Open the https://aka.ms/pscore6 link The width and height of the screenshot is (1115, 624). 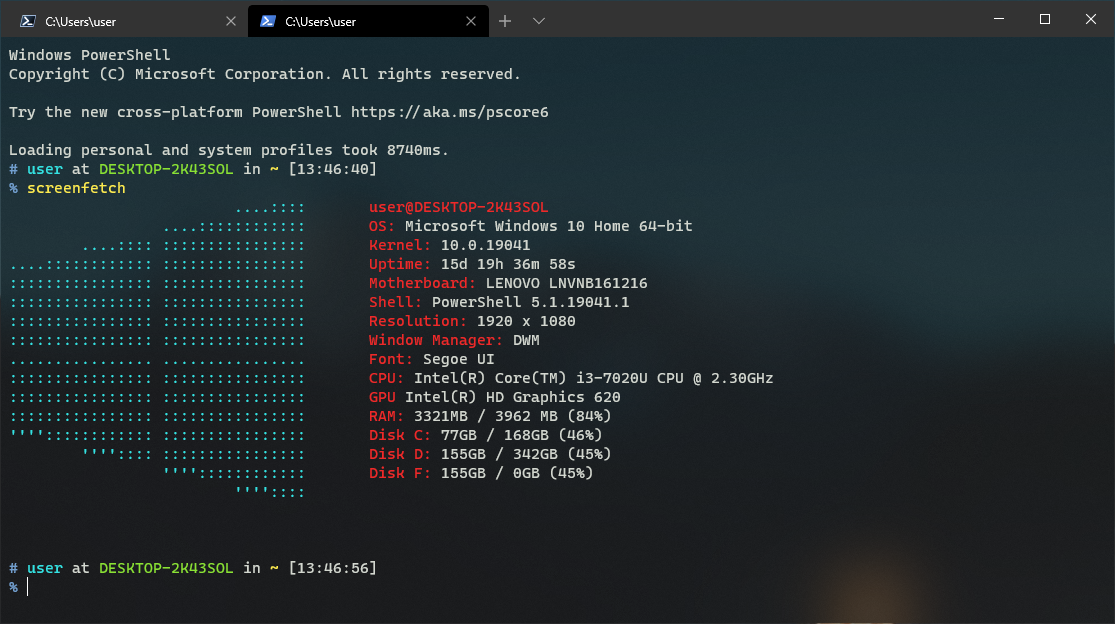(x=449, y=112)
